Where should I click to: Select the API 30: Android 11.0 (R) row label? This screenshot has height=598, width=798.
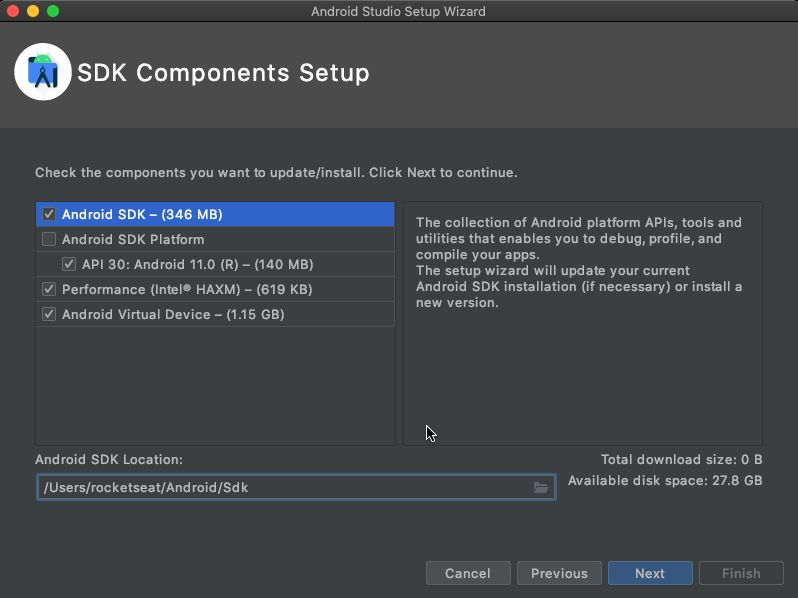pyautogui.click(x=197, y=264)
